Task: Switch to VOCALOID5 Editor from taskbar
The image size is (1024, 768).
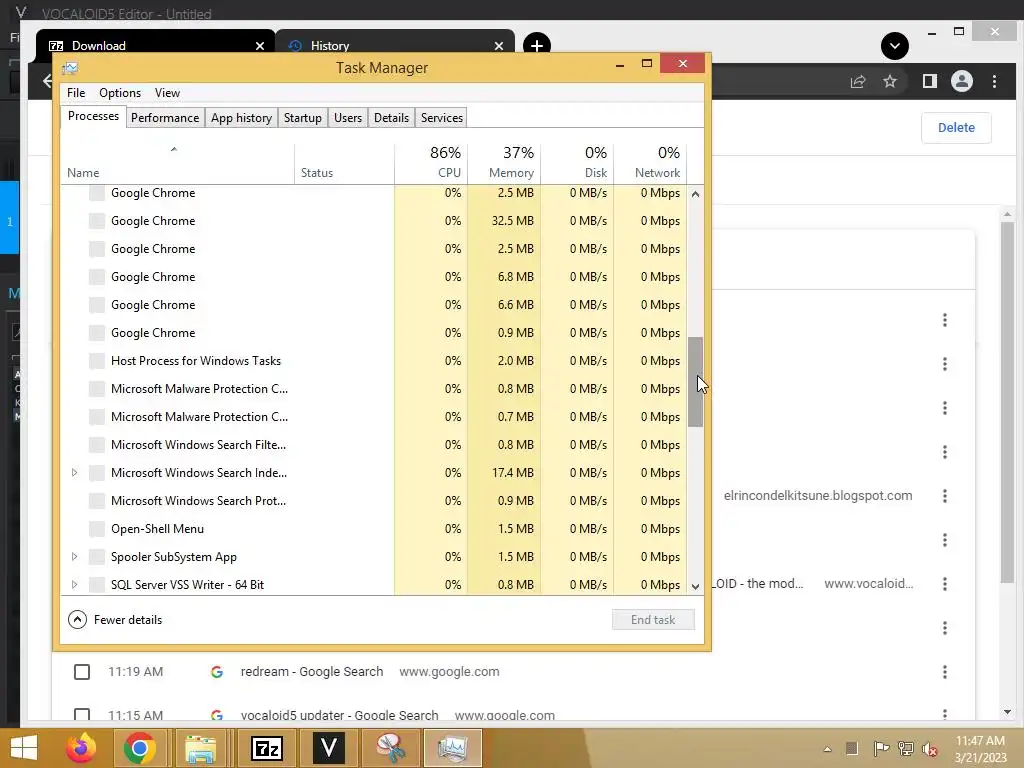Action: pyautogui.click(x=328, y=748)
